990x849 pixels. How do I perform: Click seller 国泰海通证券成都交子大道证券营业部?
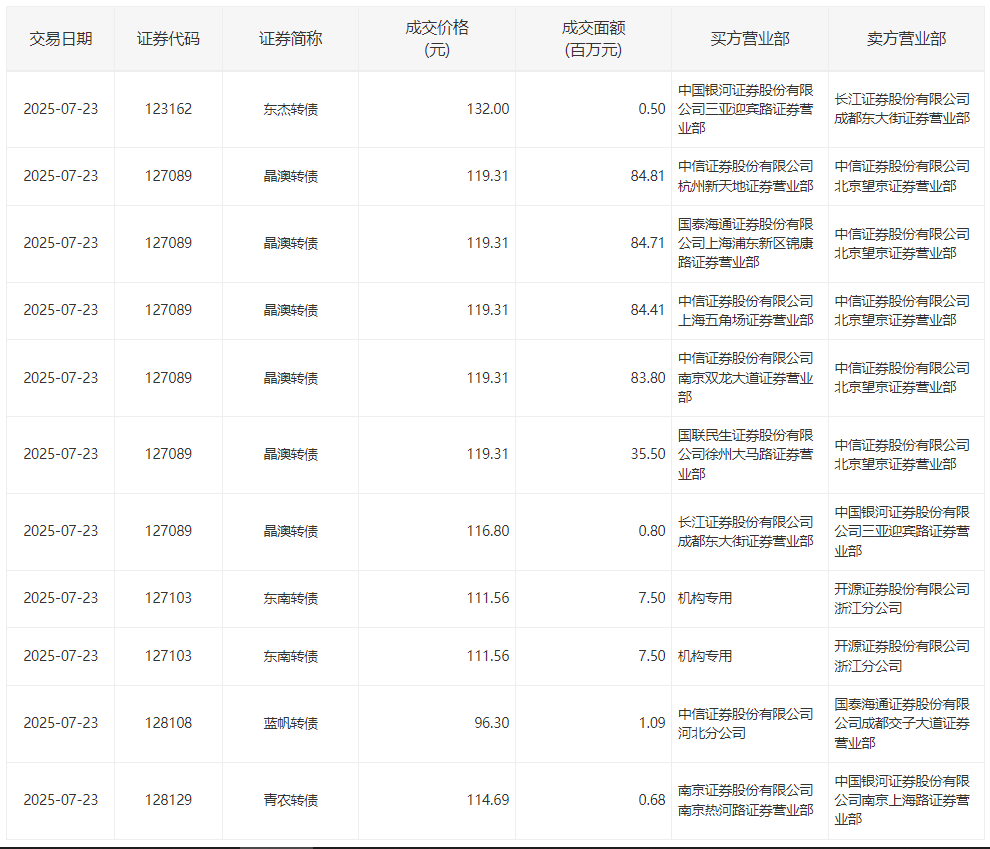click(x=902, y=723)
